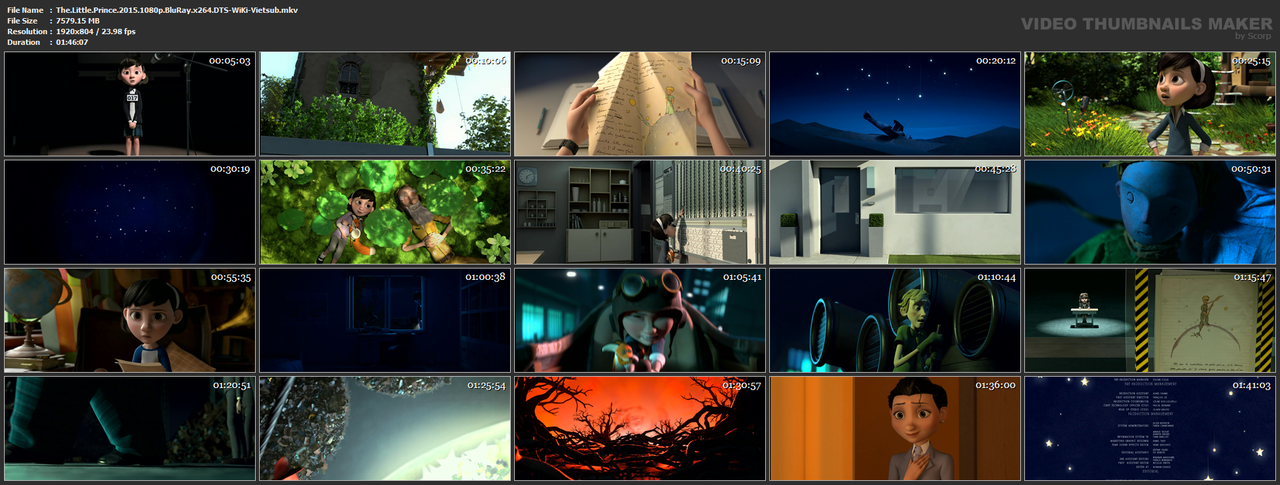Select the 00:55:35 thumbnail of girl reading papers
The image size is (1280, 485).
130,320
